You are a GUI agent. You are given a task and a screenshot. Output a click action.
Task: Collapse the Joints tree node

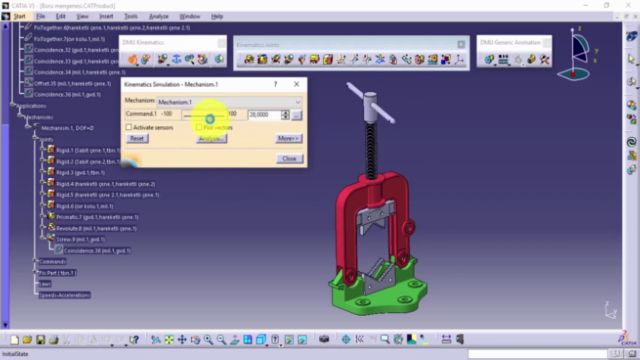pos(35,139)
